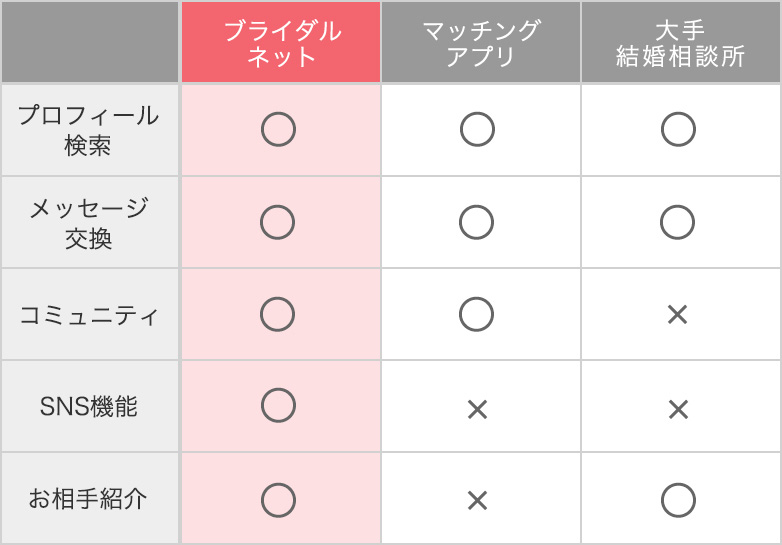The width and height of the screenshot is (782, 545).
Task: Click ブライダルネット circle for プロフィール検索
Action: click(x=278, y=130)
